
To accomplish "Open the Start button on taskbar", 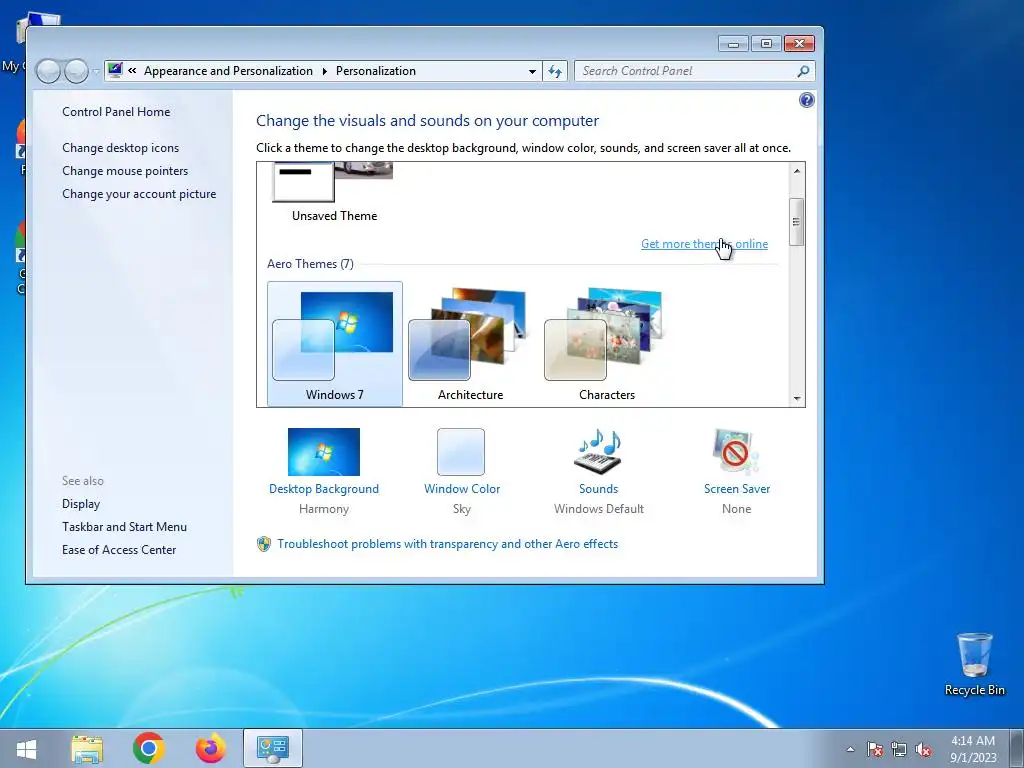I will point(26,748).
